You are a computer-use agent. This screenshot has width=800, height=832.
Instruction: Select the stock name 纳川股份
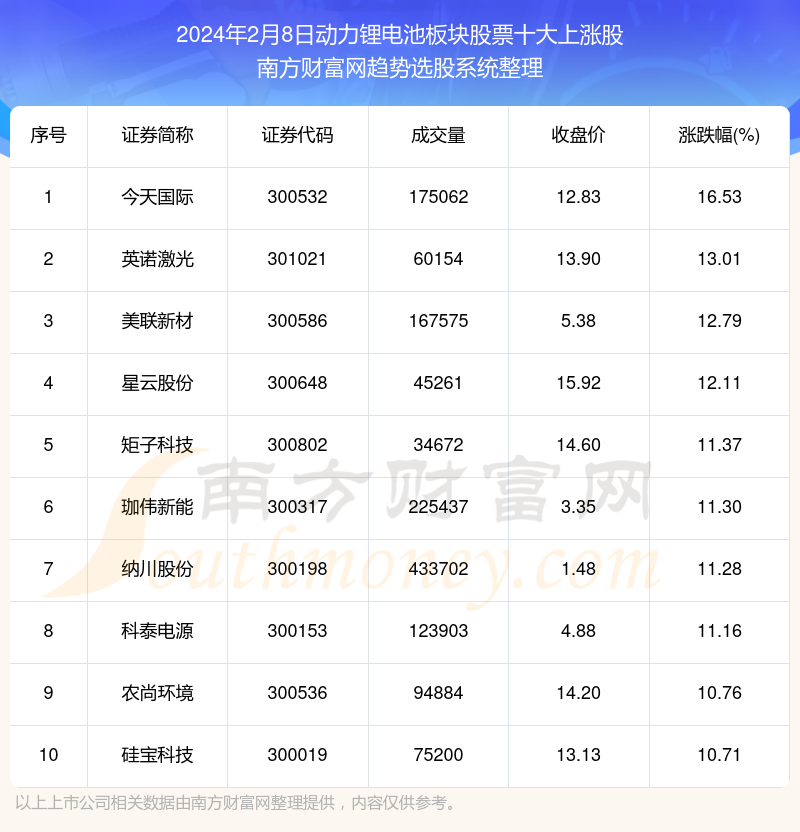point(158,569)
